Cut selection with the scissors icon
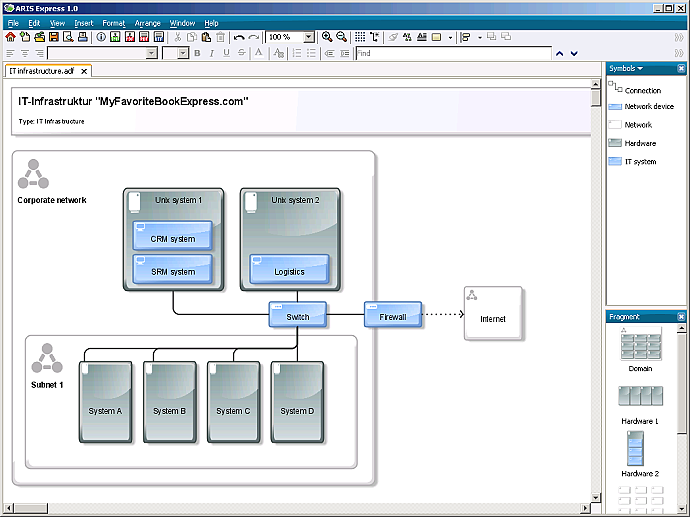690x517 pixels. point(178,37)
